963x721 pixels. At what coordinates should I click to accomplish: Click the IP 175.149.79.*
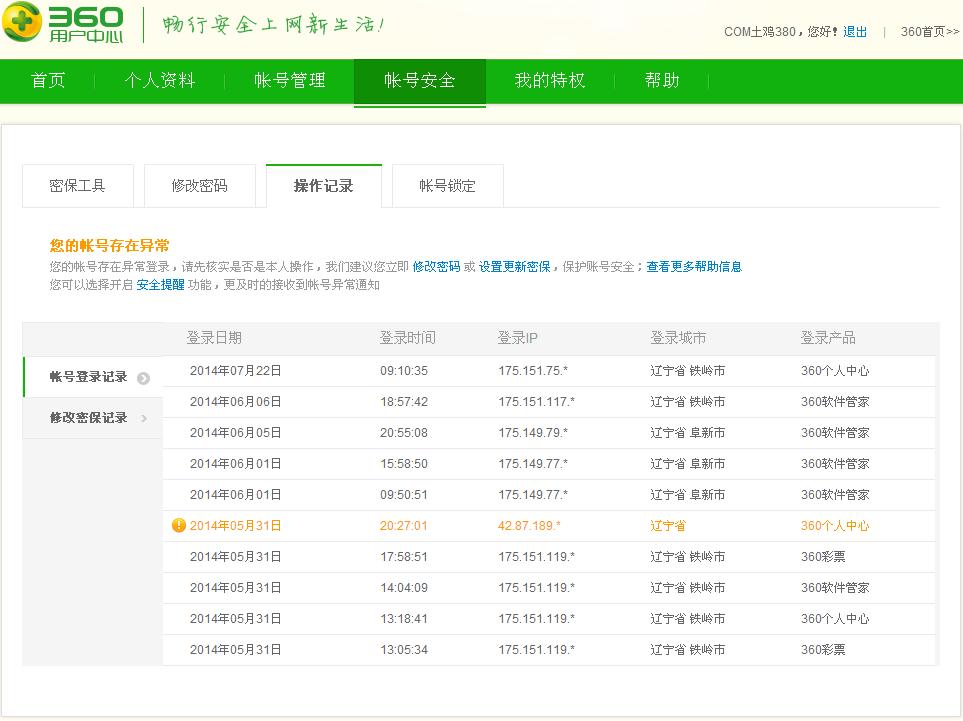[x=532, y=433]
